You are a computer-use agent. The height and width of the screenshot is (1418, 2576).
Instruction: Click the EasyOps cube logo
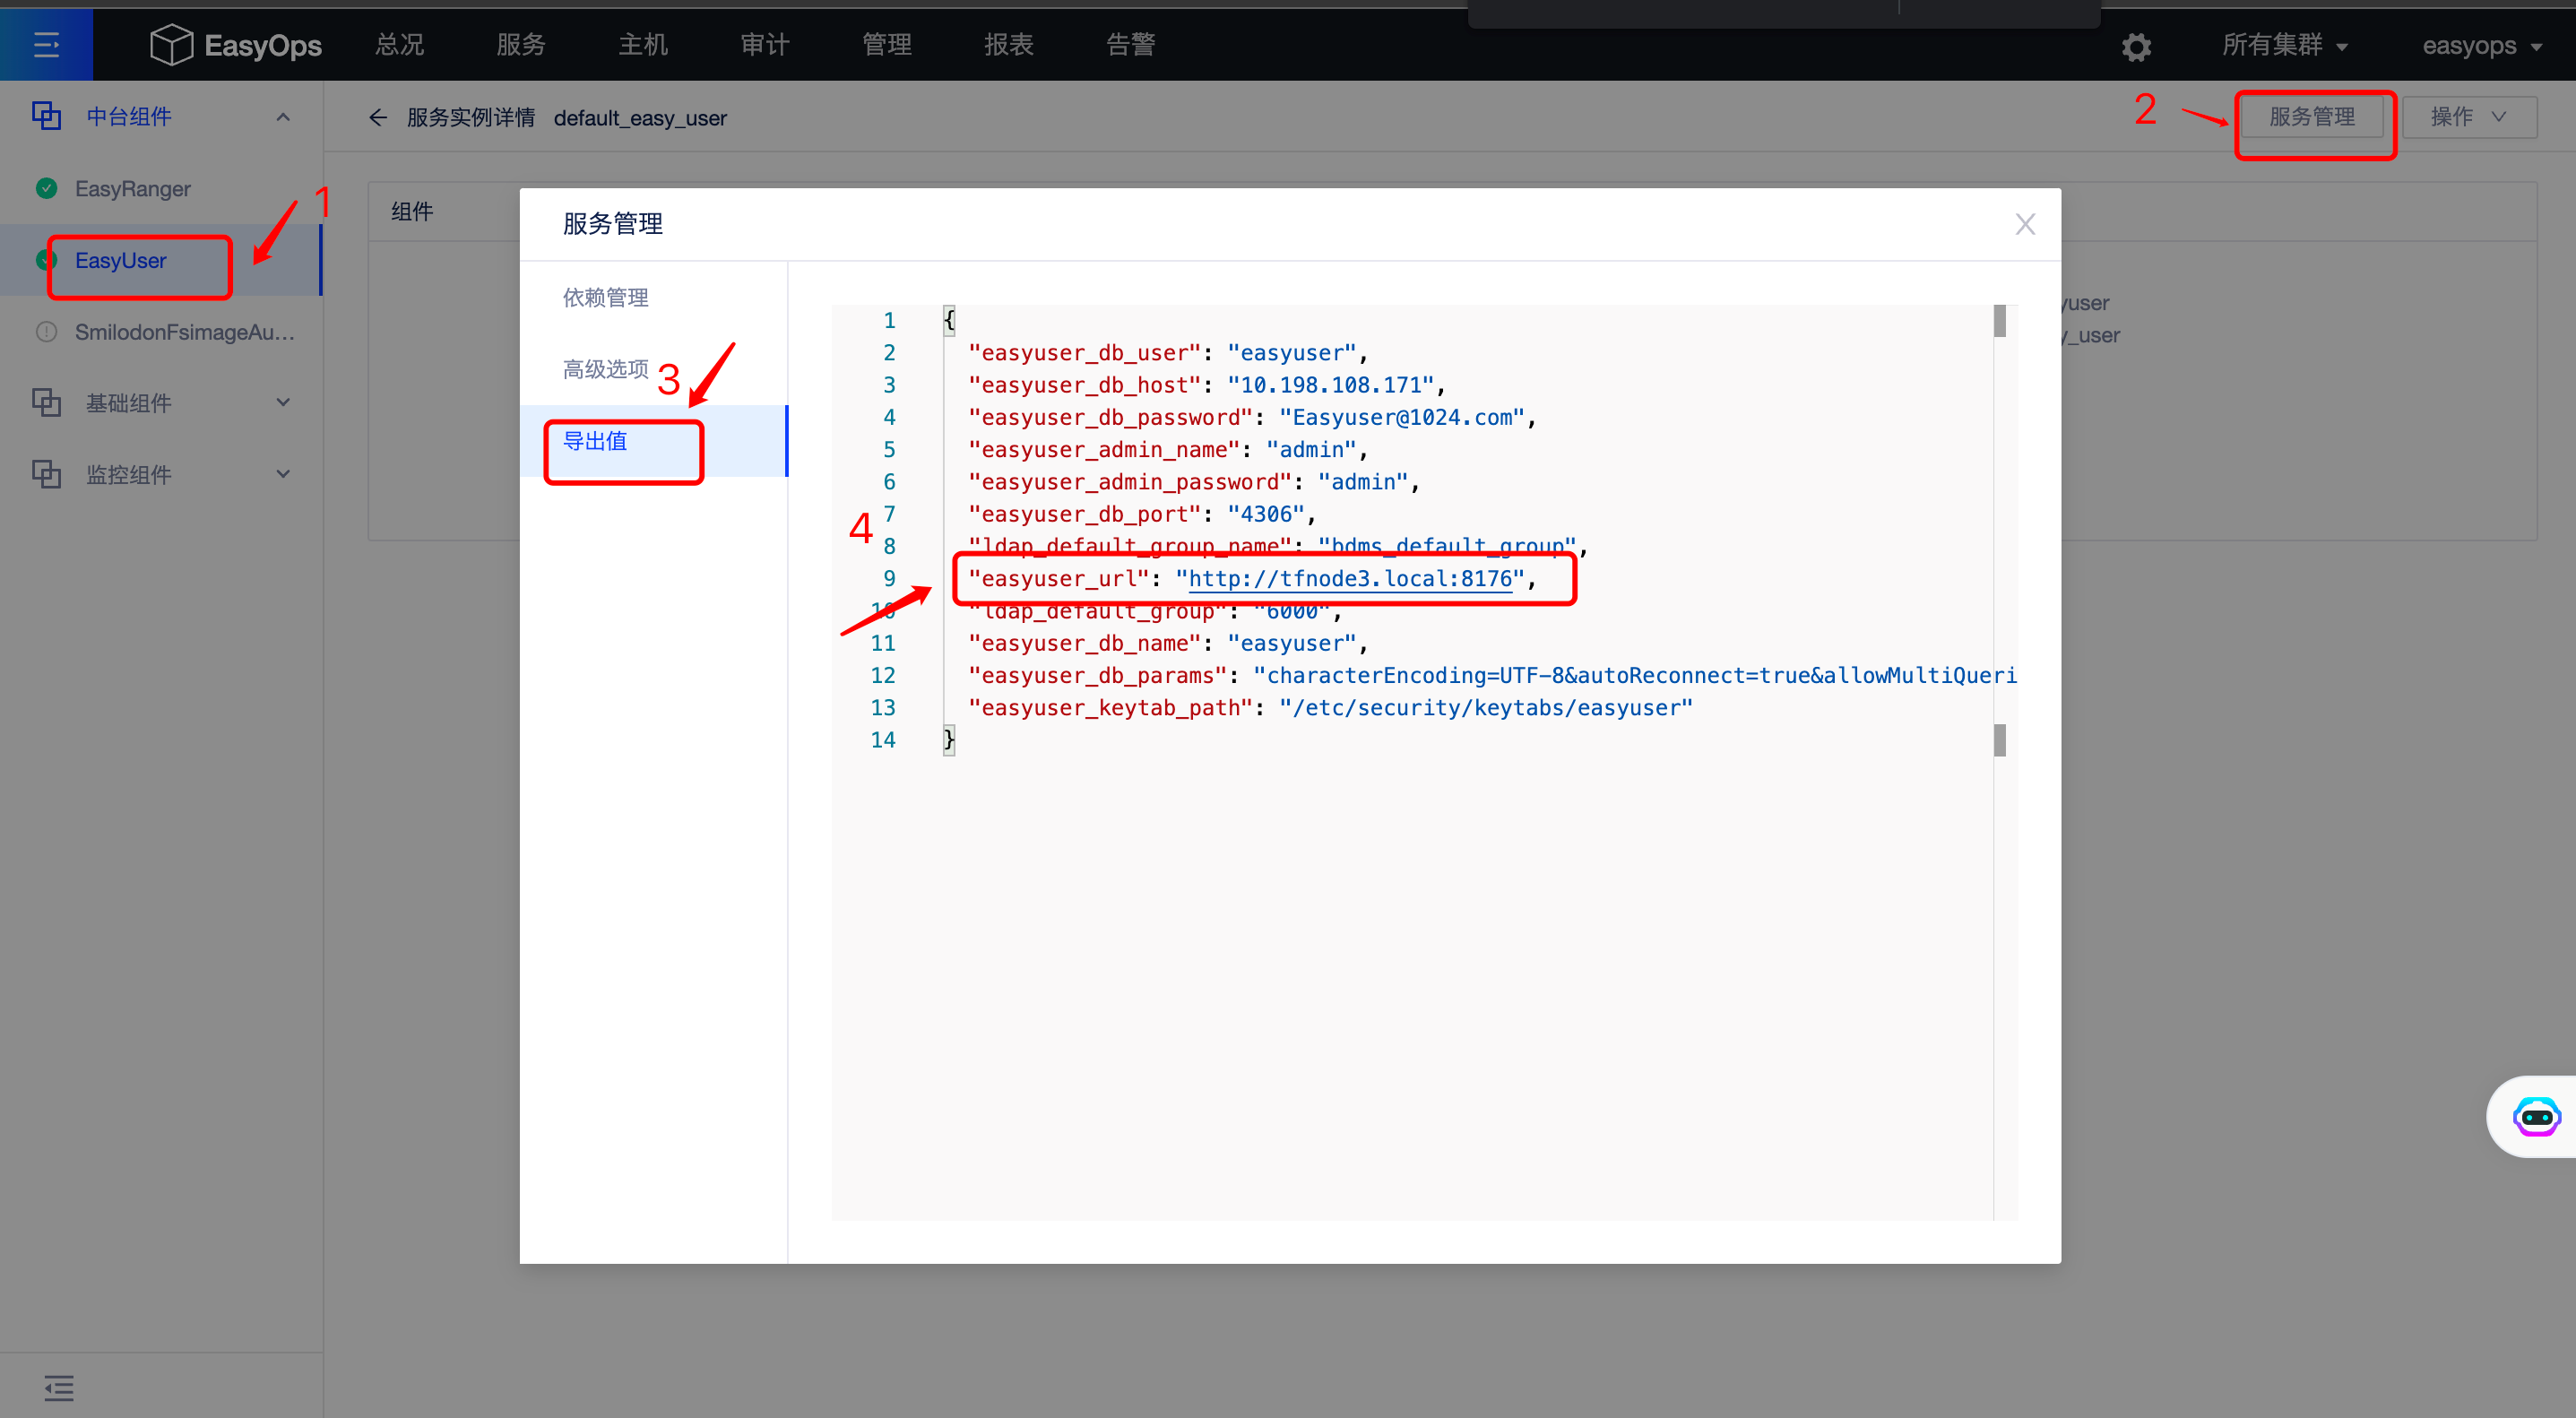[171, 44]
